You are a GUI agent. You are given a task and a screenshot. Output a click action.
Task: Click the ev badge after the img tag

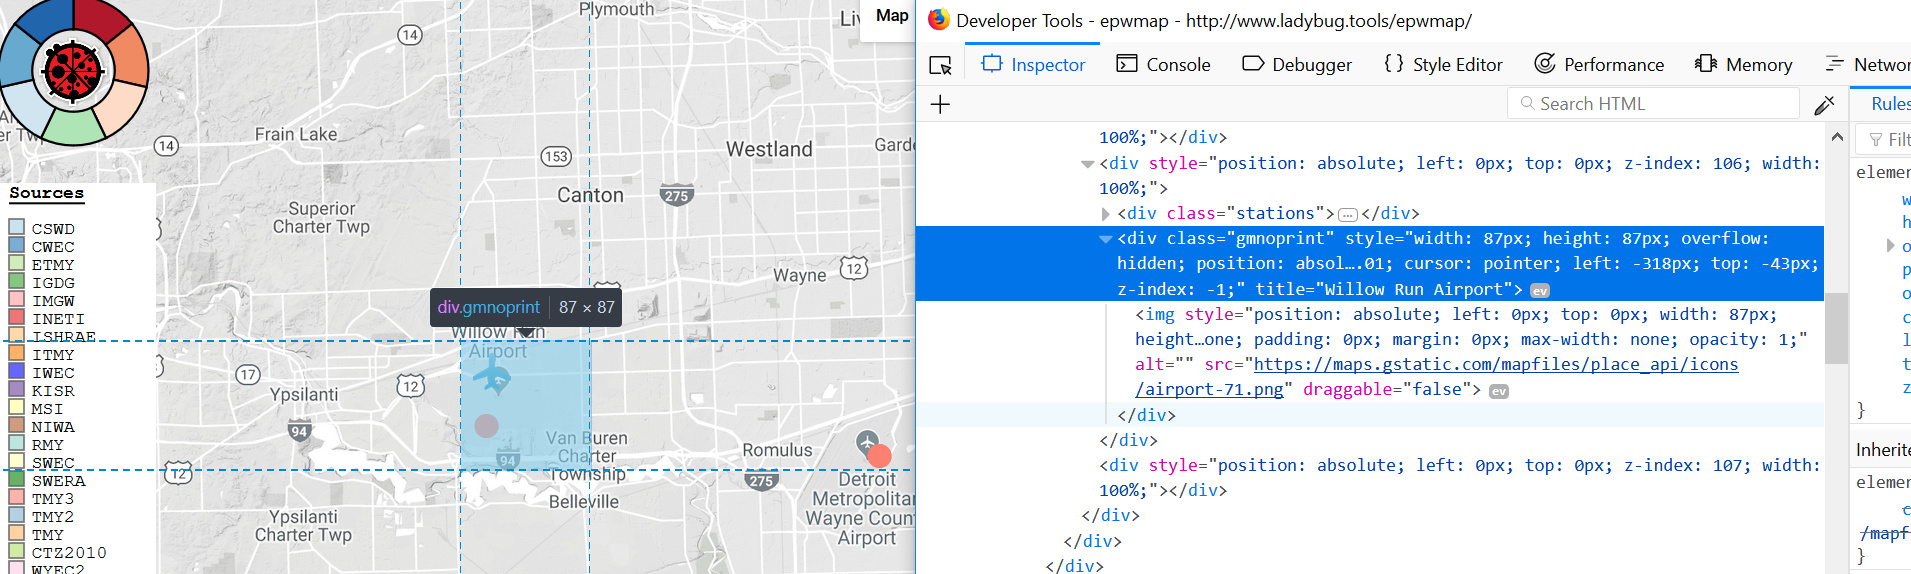tap(1498, 391)
